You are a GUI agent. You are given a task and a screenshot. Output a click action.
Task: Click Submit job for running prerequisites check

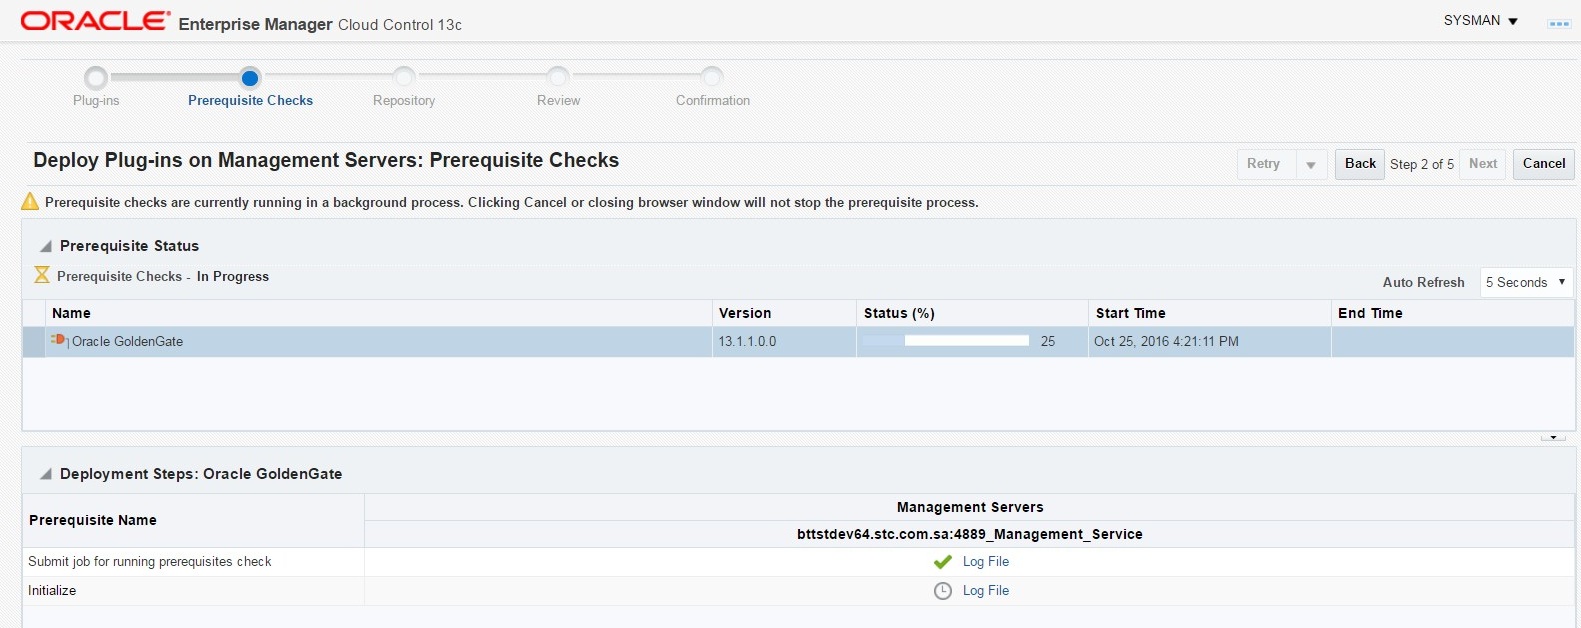pos(150,562)
